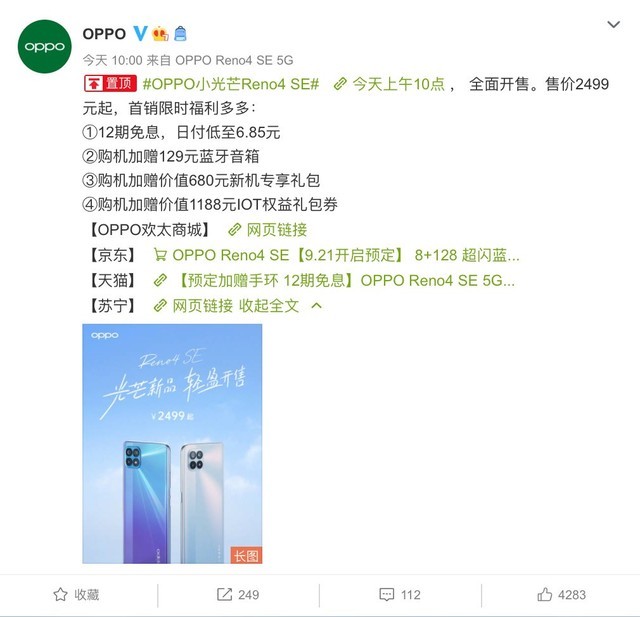This screenshot has width=640, height=617.
Task: Click the blue verified V badge
Action: (140, 33)
